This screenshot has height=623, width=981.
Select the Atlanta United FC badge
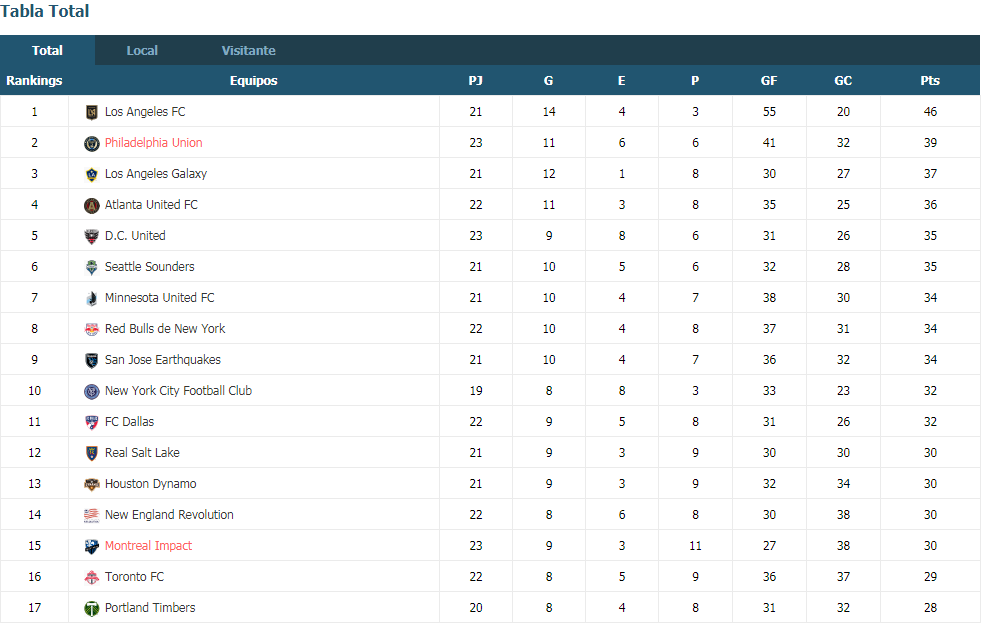tap(91, 206)
